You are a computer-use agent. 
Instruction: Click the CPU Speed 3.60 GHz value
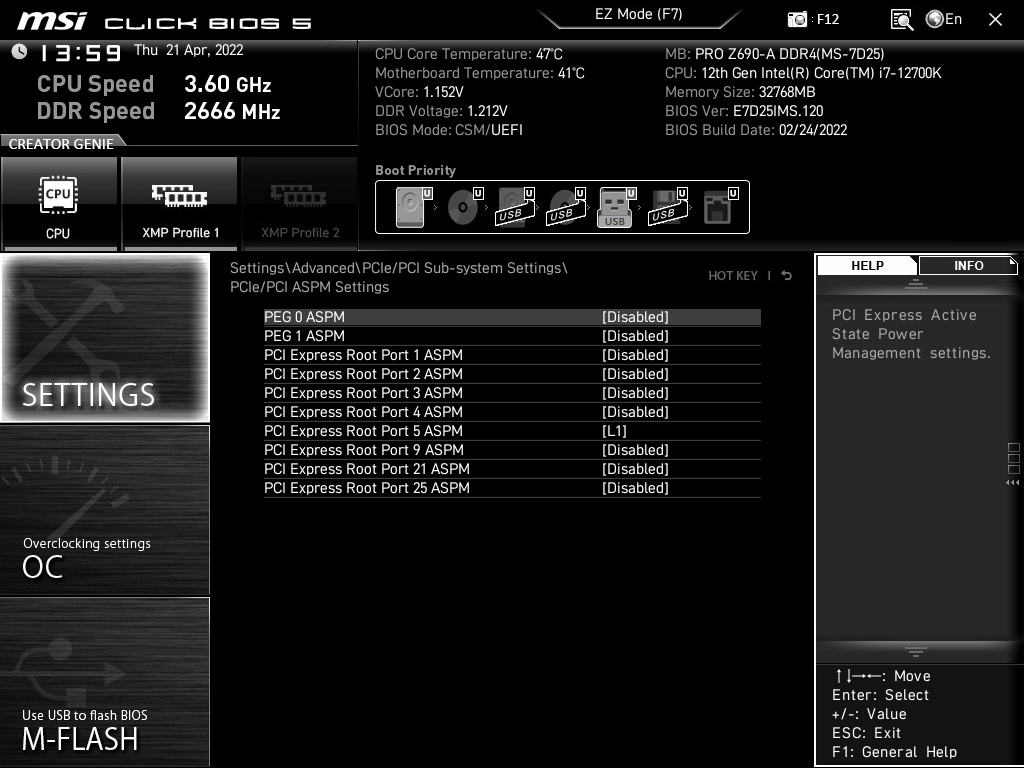[x=227, y=84]
